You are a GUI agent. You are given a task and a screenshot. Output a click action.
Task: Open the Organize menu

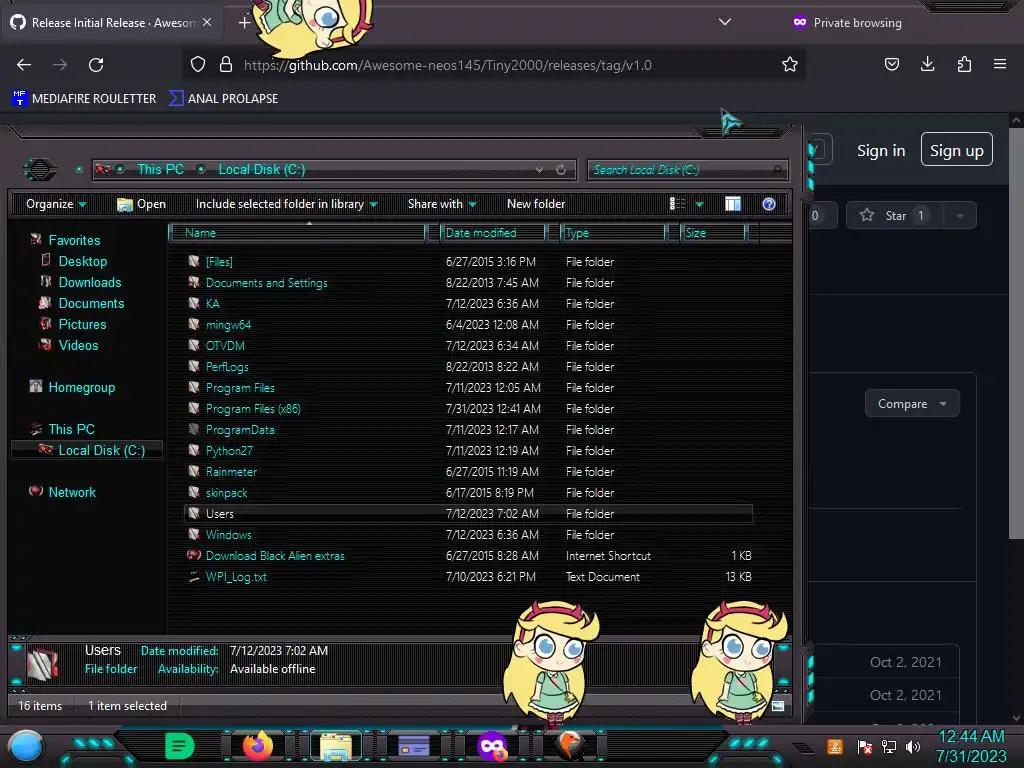tap(56, 204)
